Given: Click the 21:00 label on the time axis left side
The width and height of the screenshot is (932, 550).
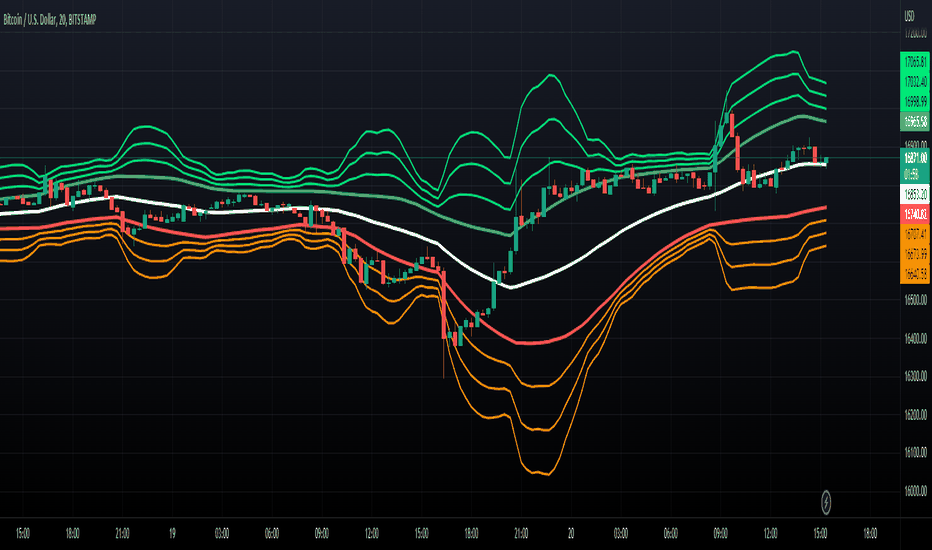Looking at the screenshot, I should [x=122, y=533].
